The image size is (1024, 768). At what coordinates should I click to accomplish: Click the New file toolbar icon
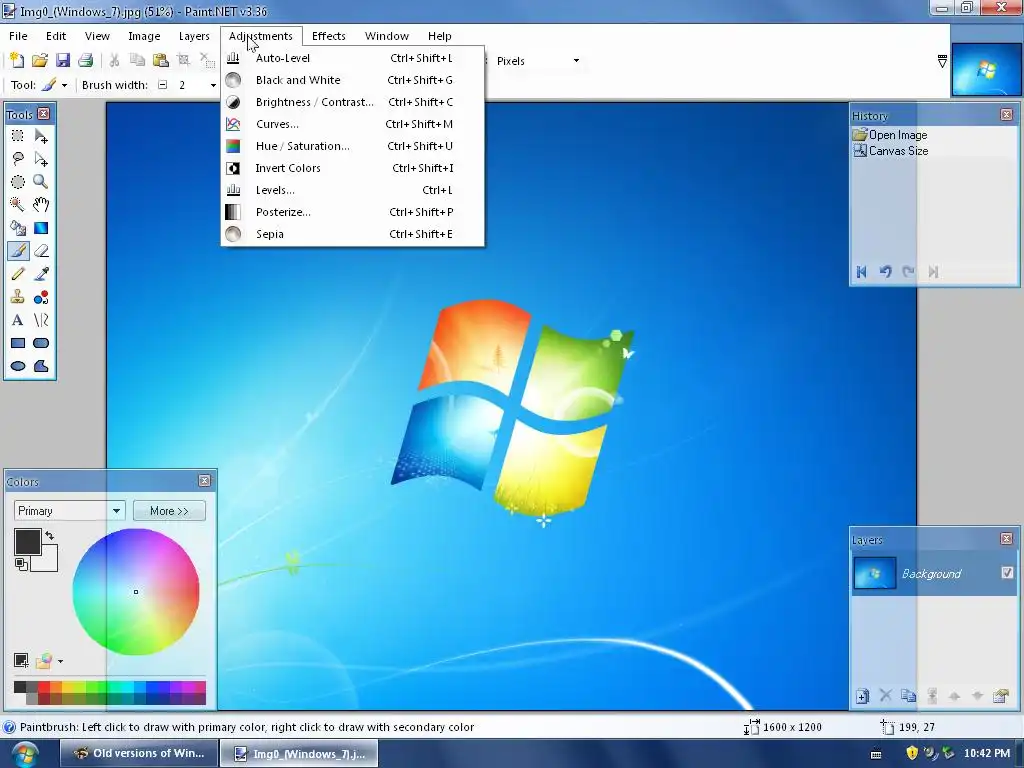pos(17,61)
